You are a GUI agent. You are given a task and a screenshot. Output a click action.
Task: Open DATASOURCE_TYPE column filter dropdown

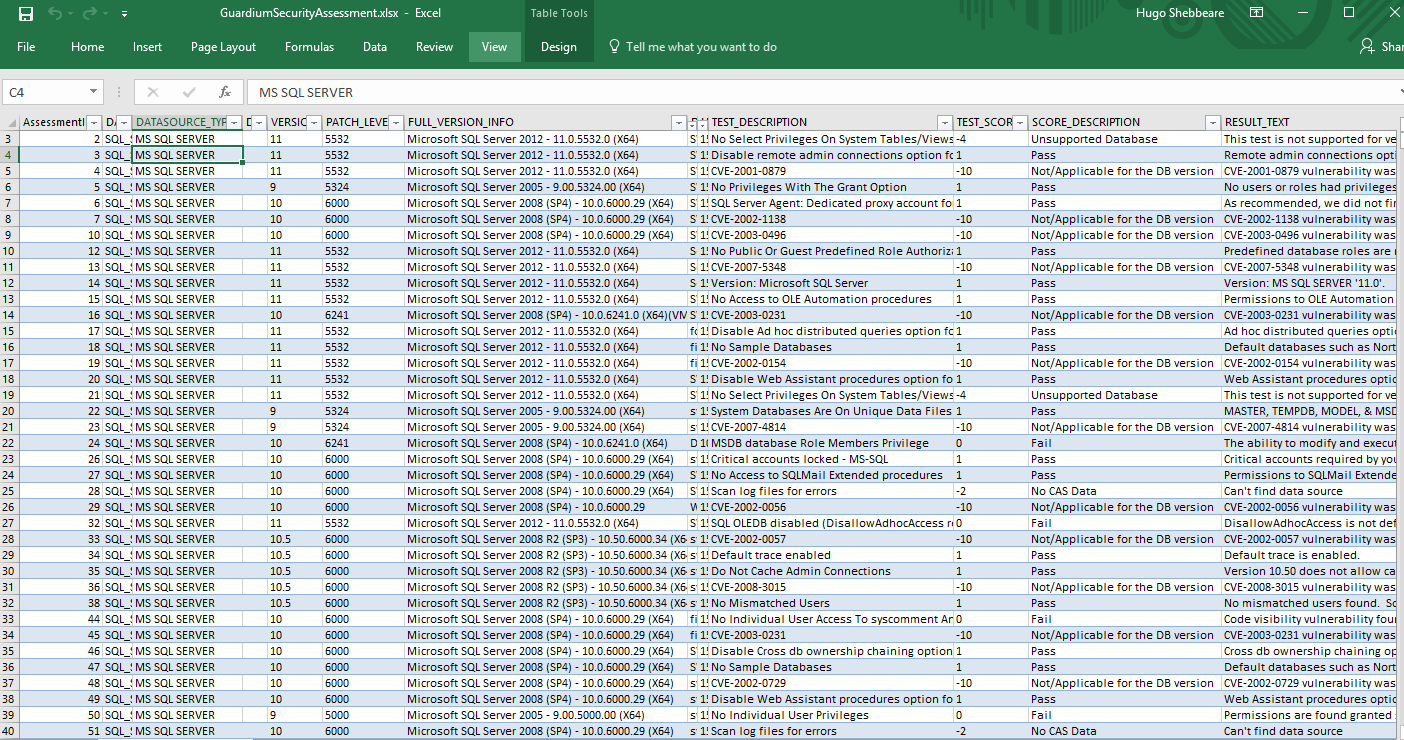pos(234,122)
